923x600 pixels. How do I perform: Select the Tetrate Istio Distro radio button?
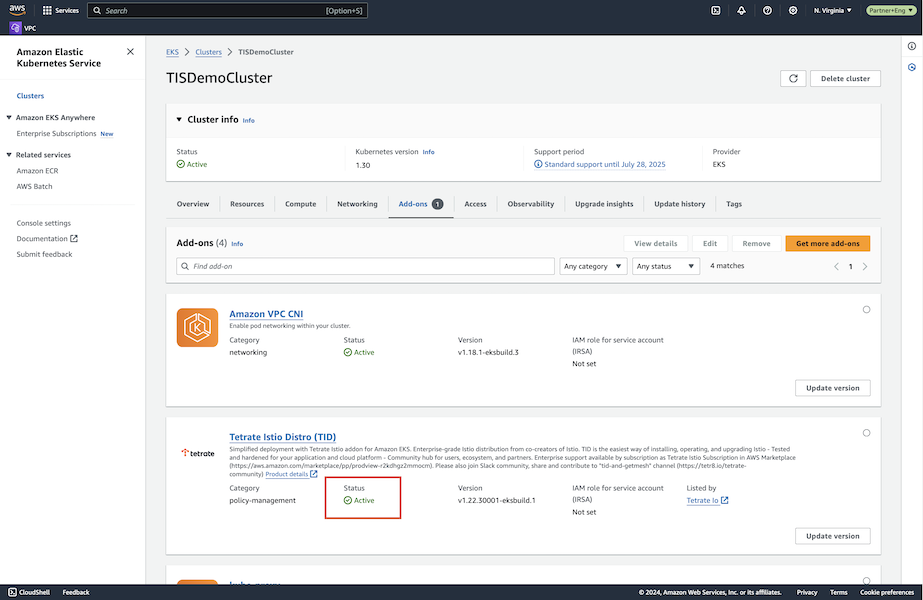(x=866, y=433)
